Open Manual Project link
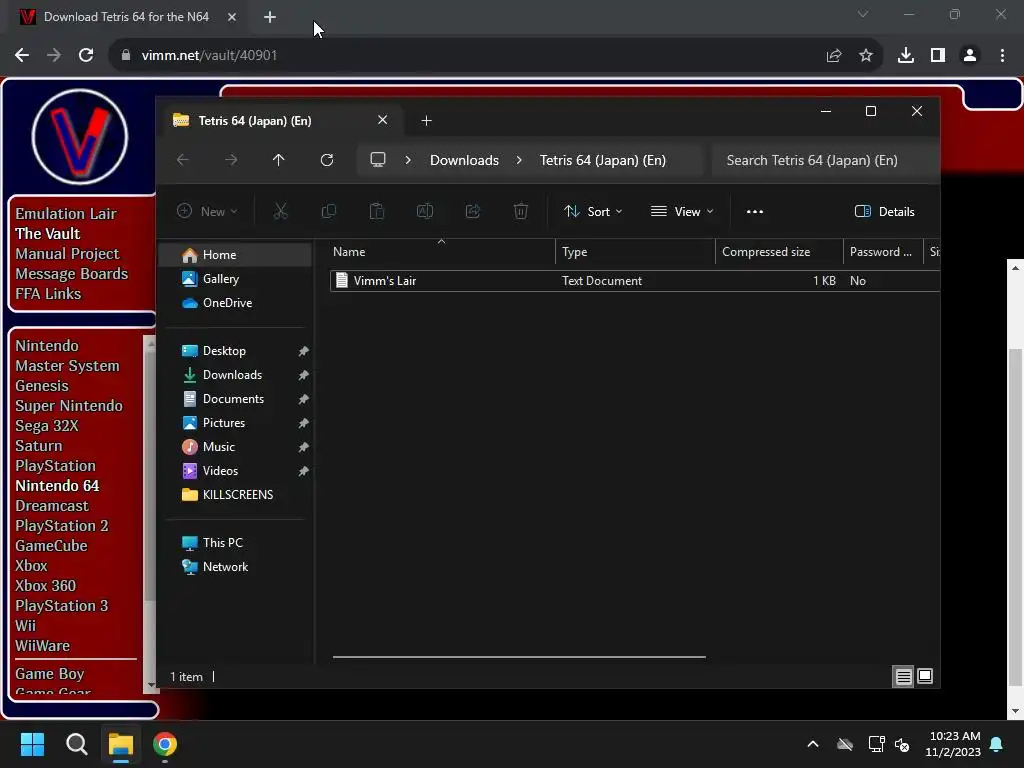1024x768 pixels. click(67, 253)
